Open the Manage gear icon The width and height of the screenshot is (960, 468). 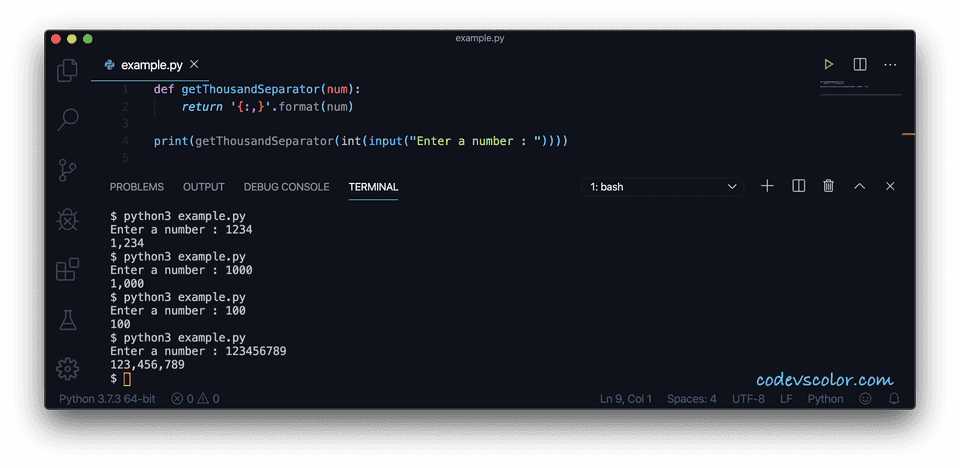click(x=67, y=368)
